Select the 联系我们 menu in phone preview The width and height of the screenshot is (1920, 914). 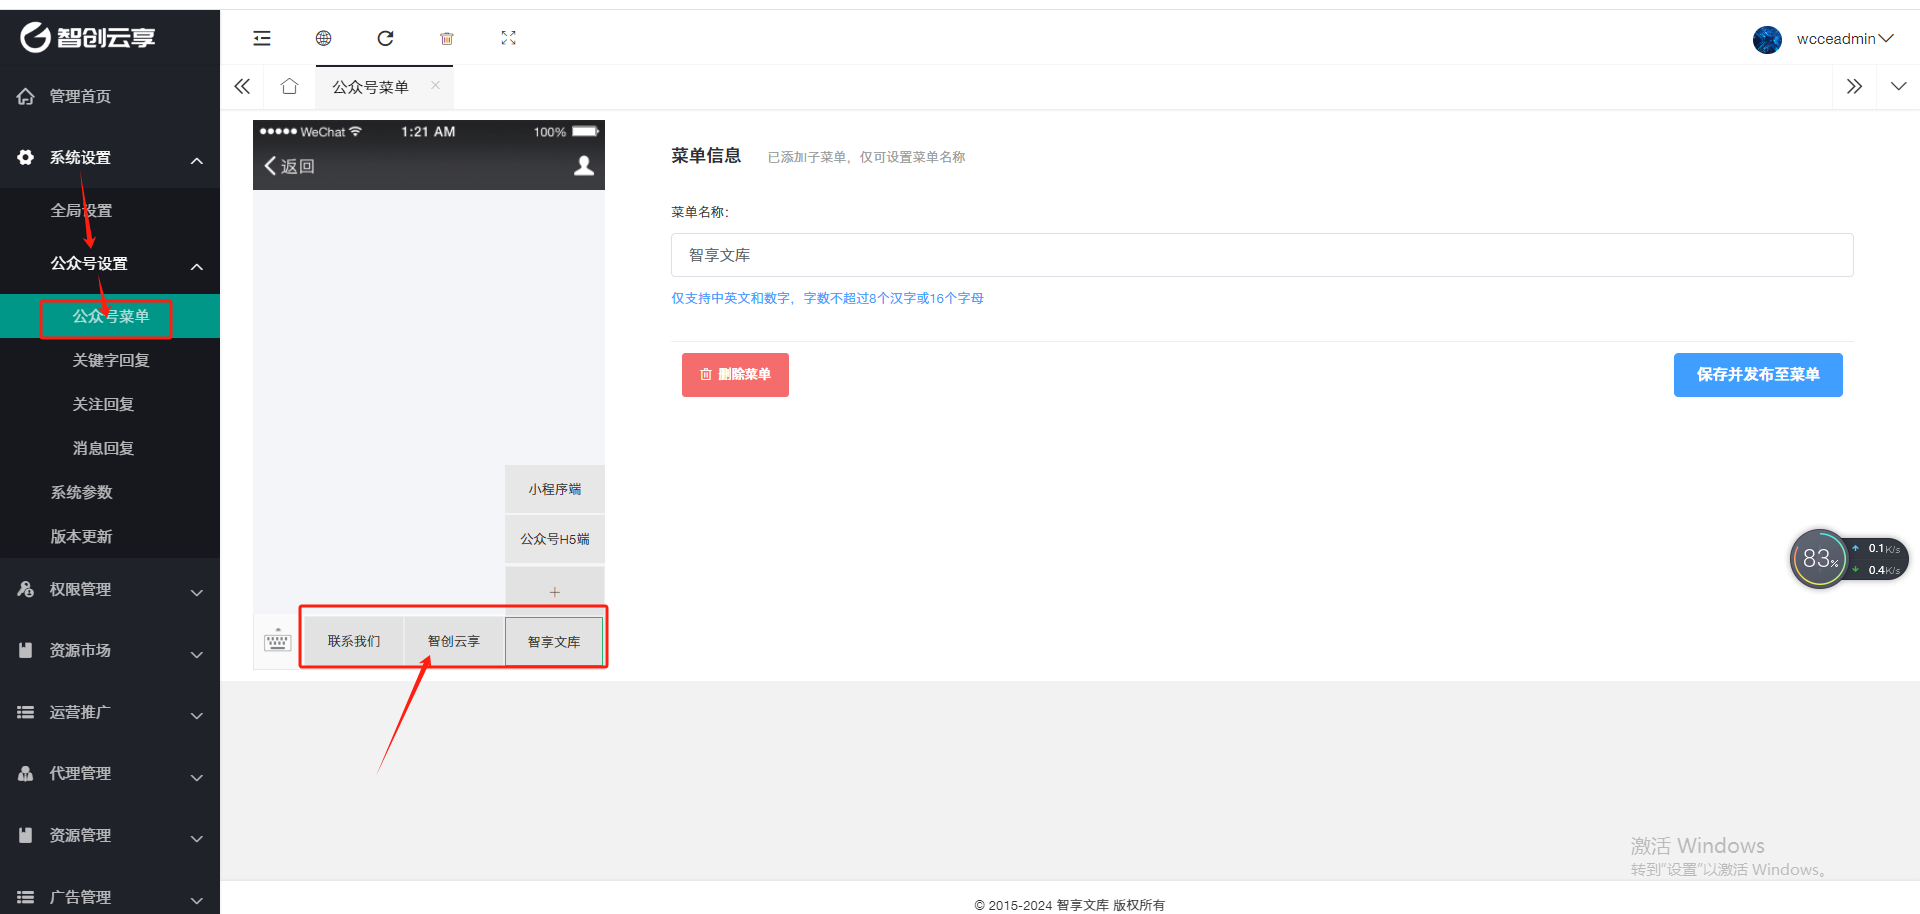(x=354, y=641)
